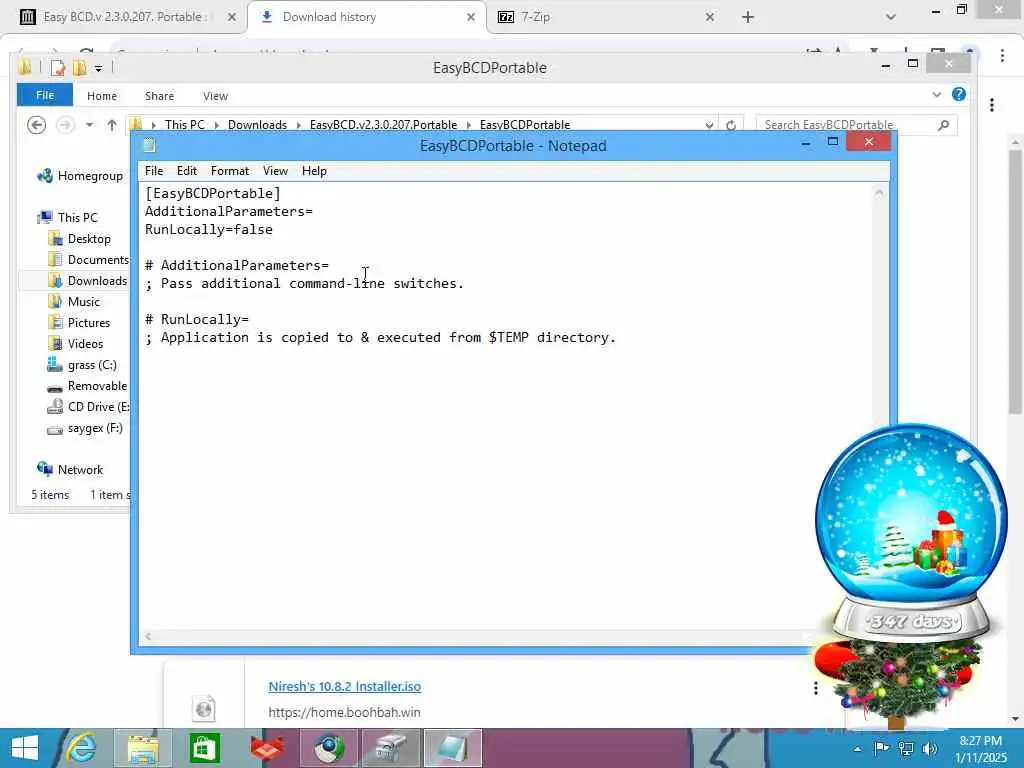
Task: Select Videos in the navigation pane
Action: point(85,344)
